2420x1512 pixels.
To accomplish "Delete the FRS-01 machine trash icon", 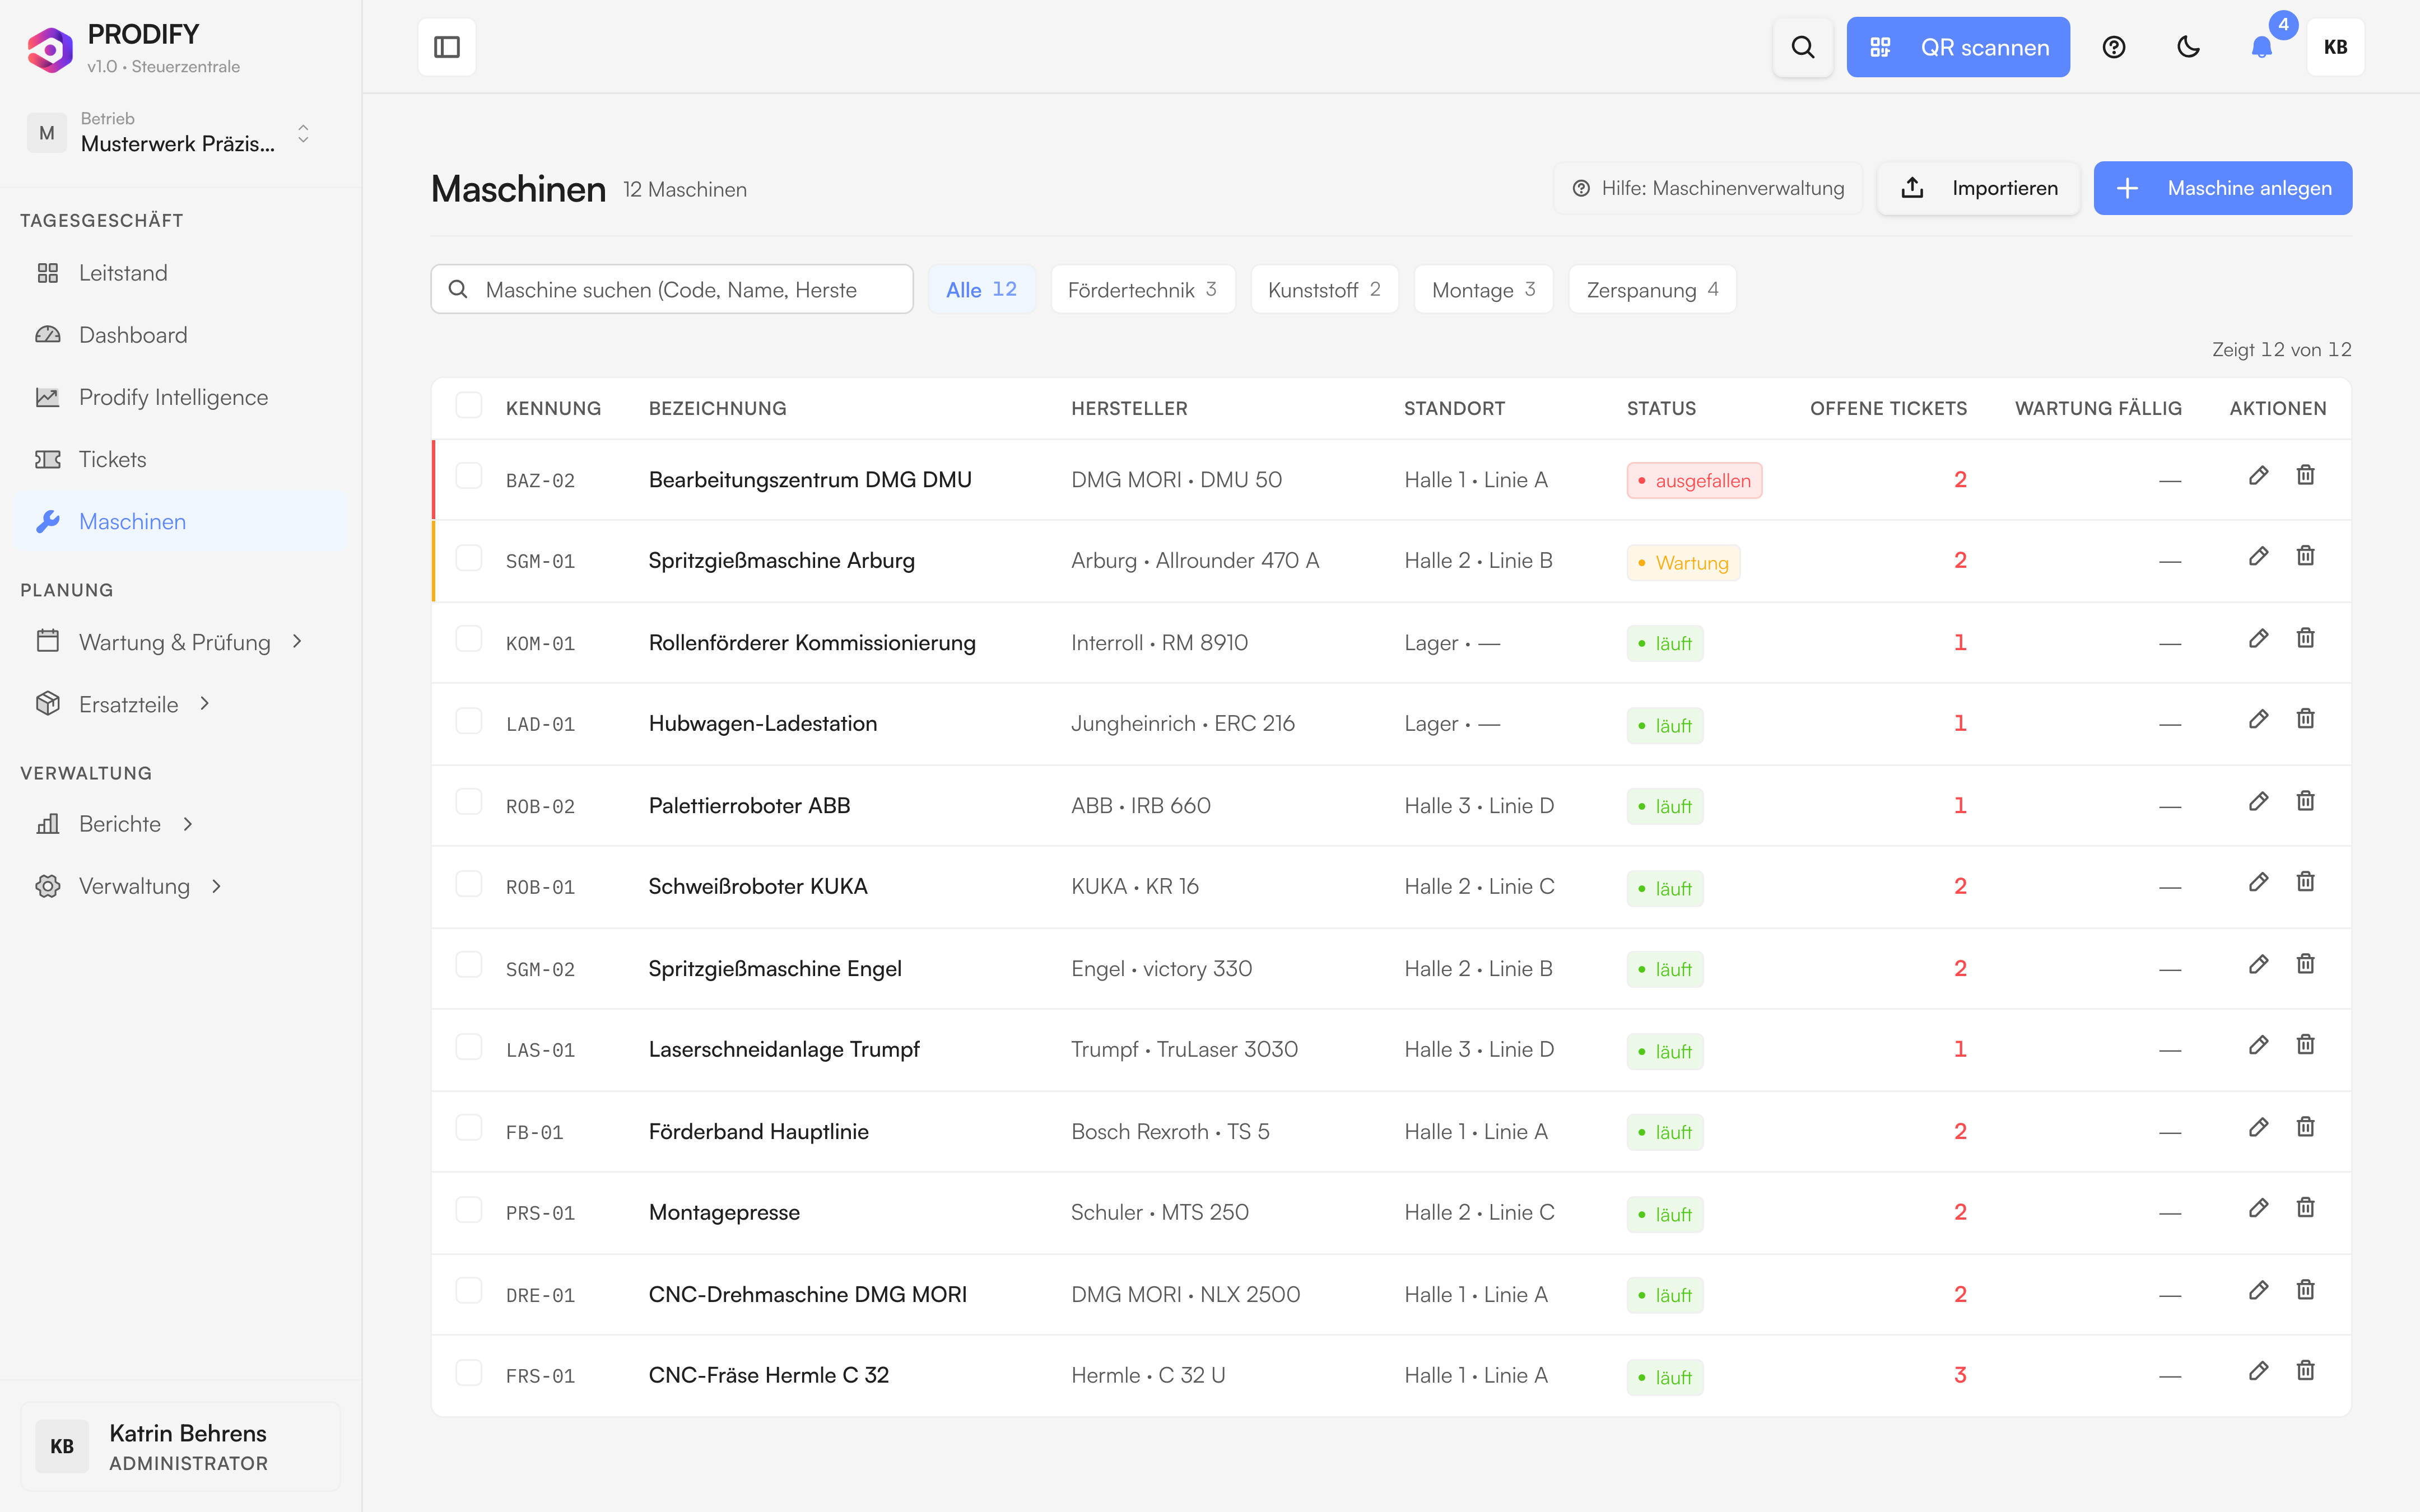I will click(2305, 1371).
